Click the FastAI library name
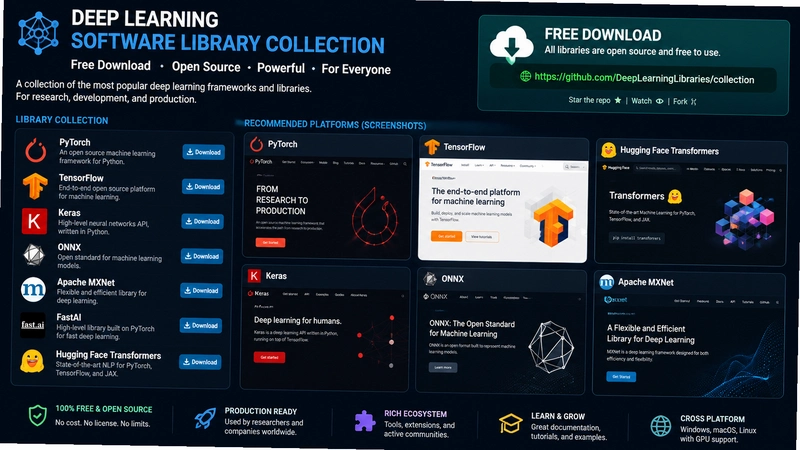Image resolution: width=800 pixels, height=450 pixels. click(69, 317)
